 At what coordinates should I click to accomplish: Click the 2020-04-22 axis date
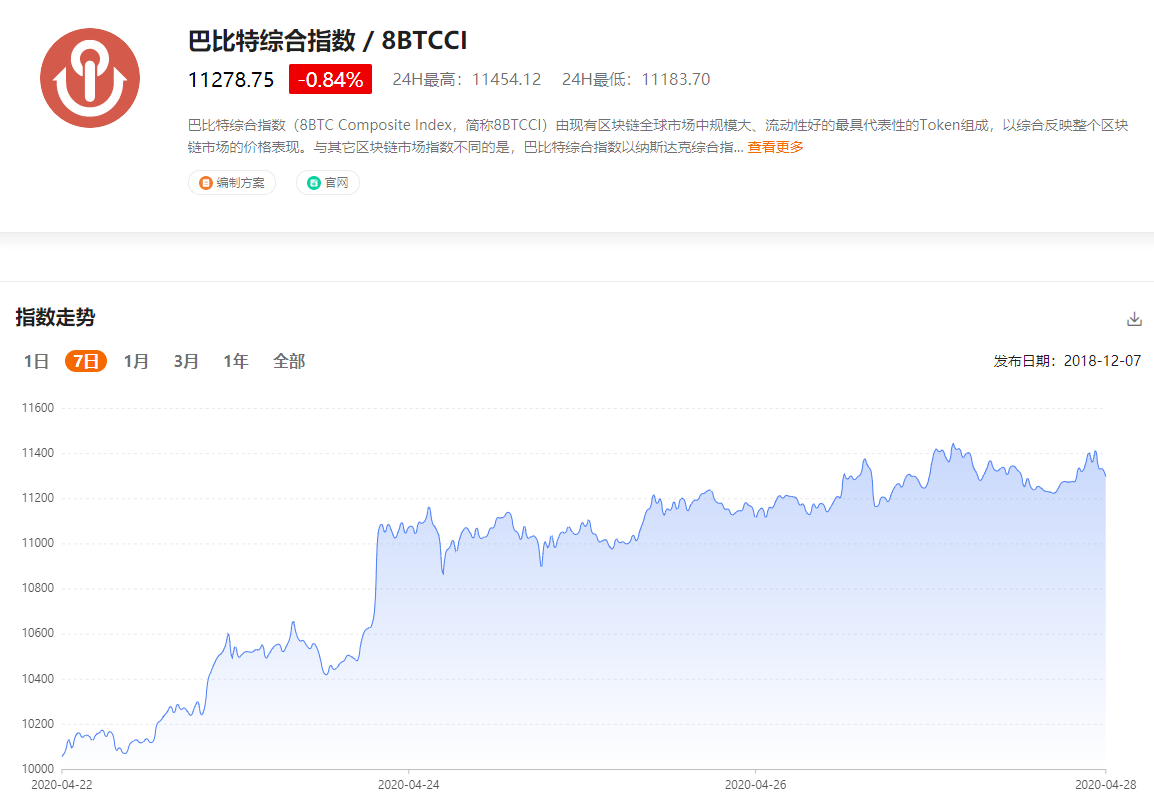62,785
